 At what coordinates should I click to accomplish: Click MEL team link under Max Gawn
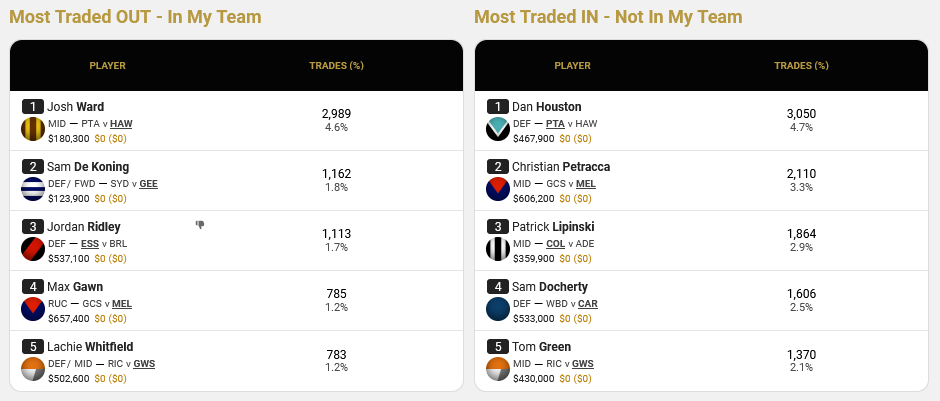[122, 304]
